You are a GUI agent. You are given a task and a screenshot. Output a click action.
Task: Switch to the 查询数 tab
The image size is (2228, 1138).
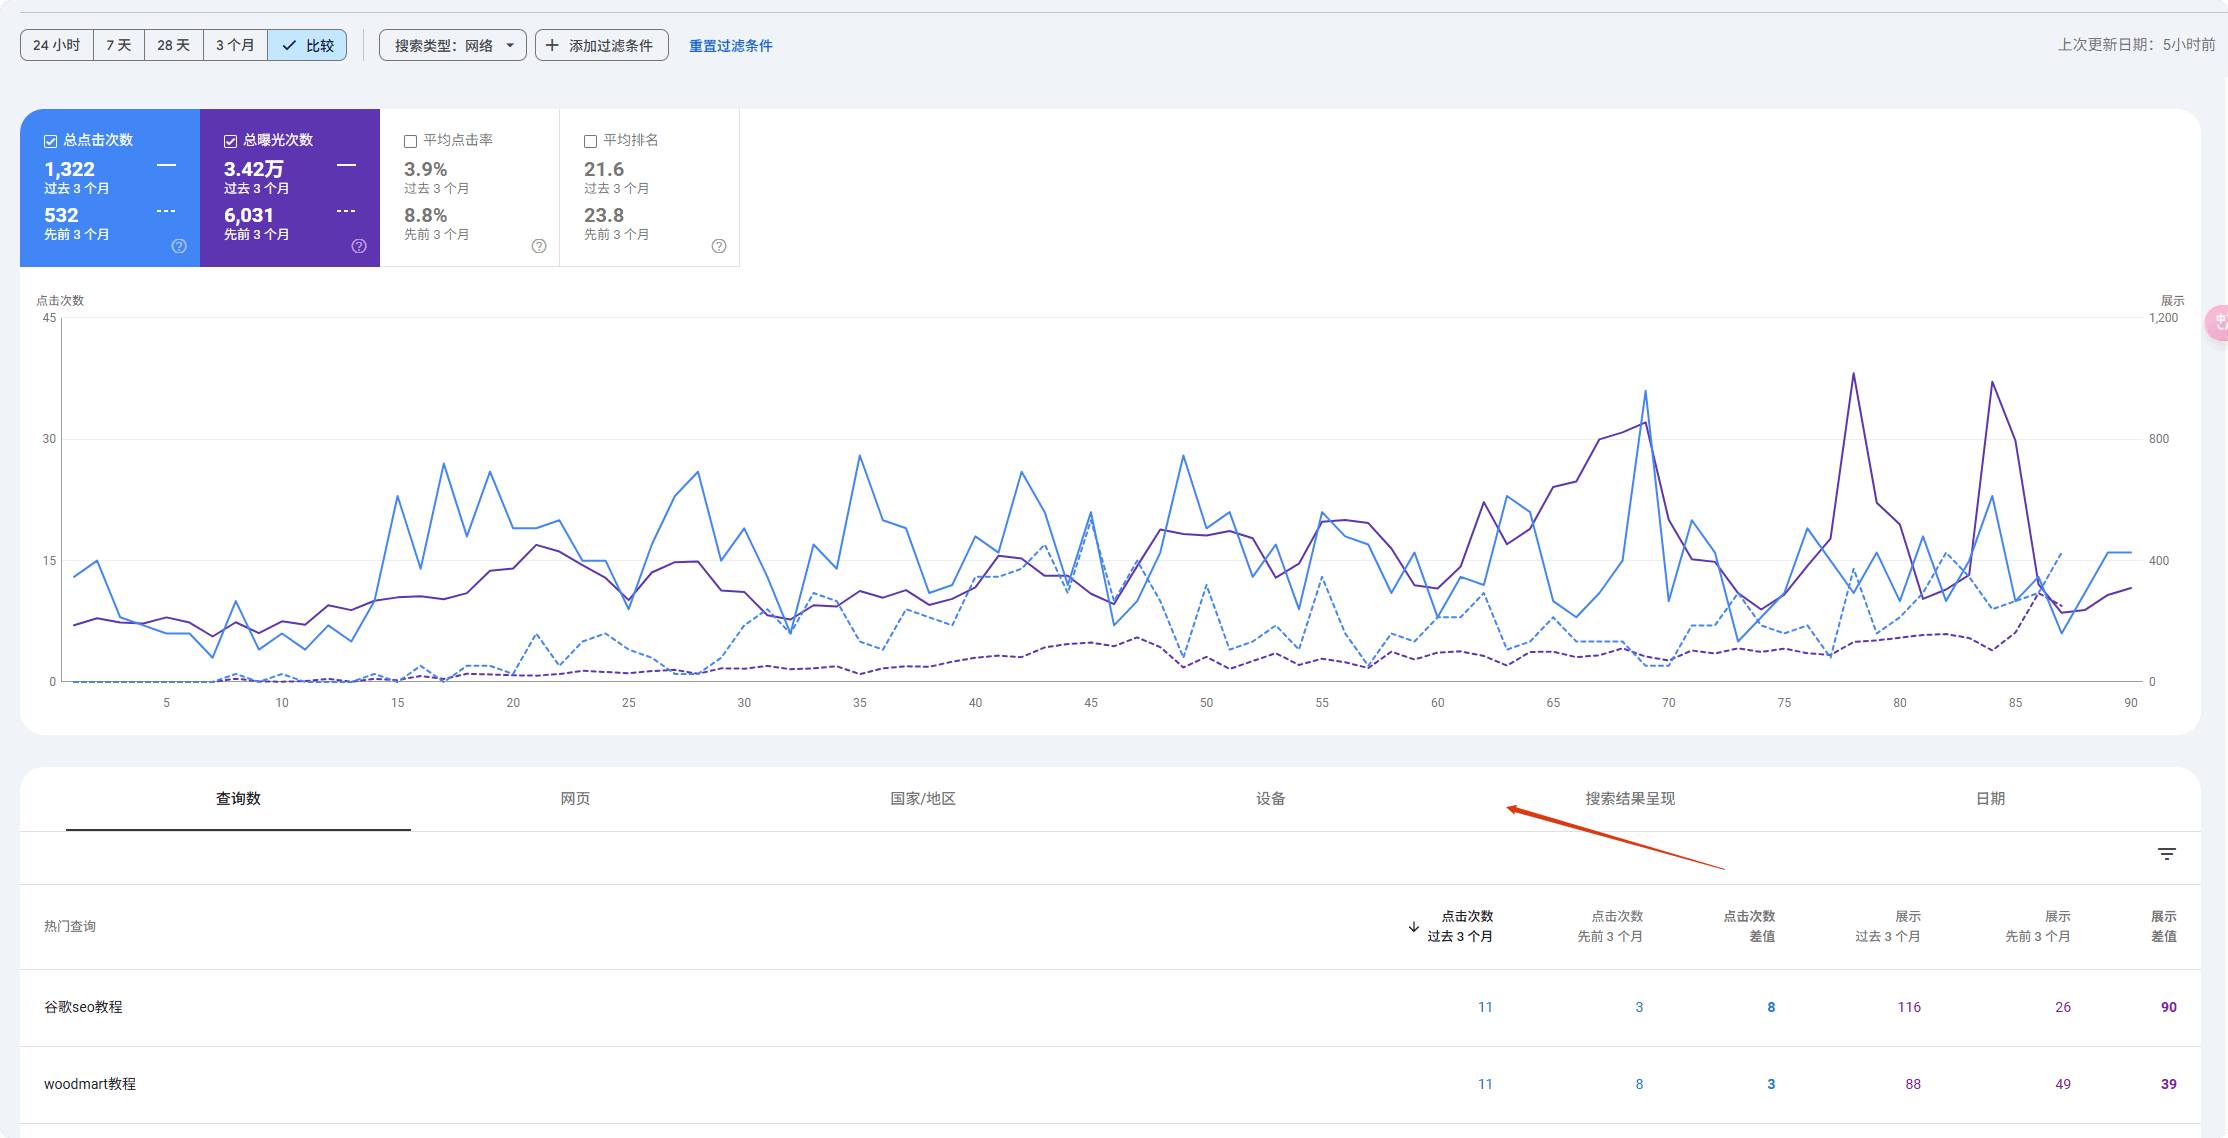238,798
